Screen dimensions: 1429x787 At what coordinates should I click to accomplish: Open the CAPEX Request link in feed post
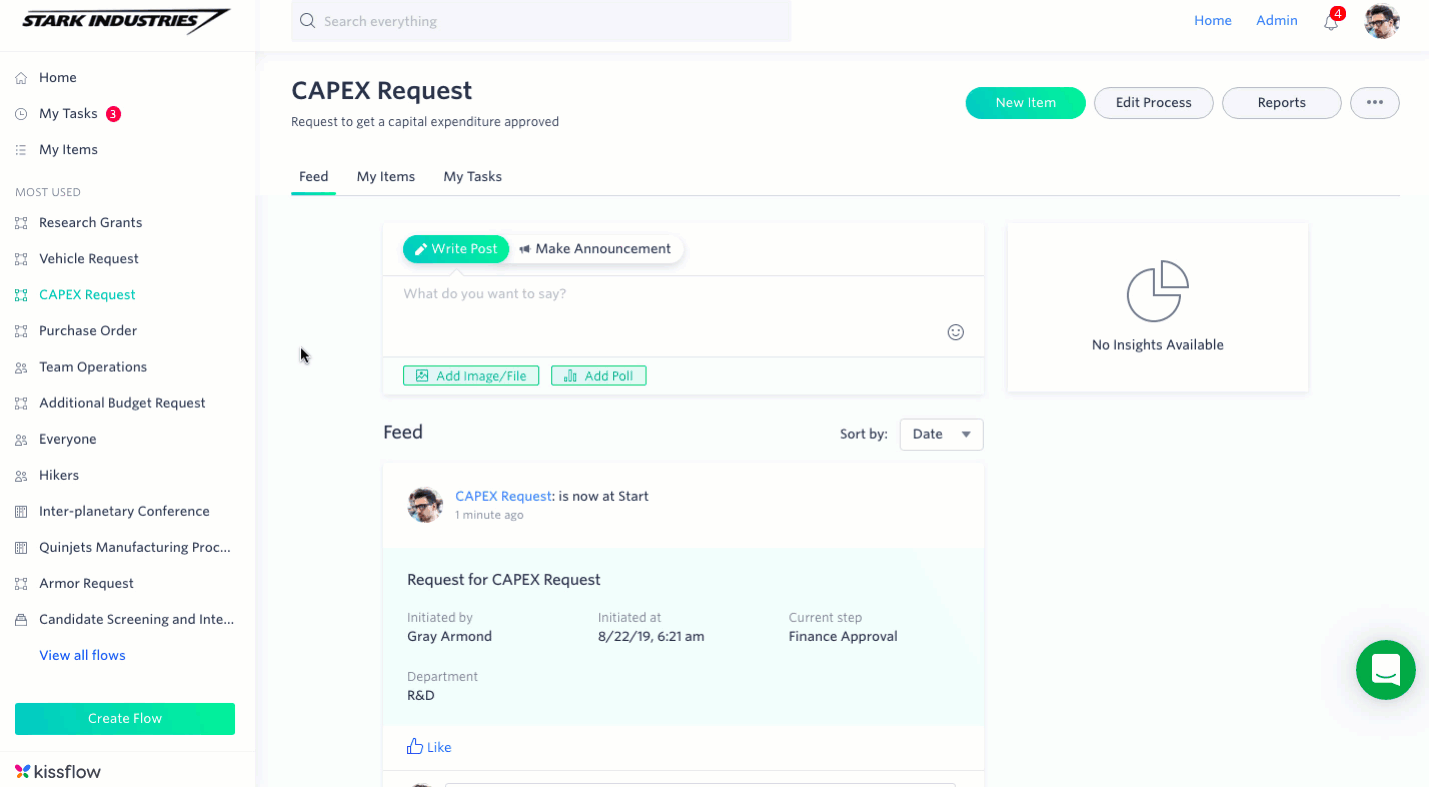point(503,496)
